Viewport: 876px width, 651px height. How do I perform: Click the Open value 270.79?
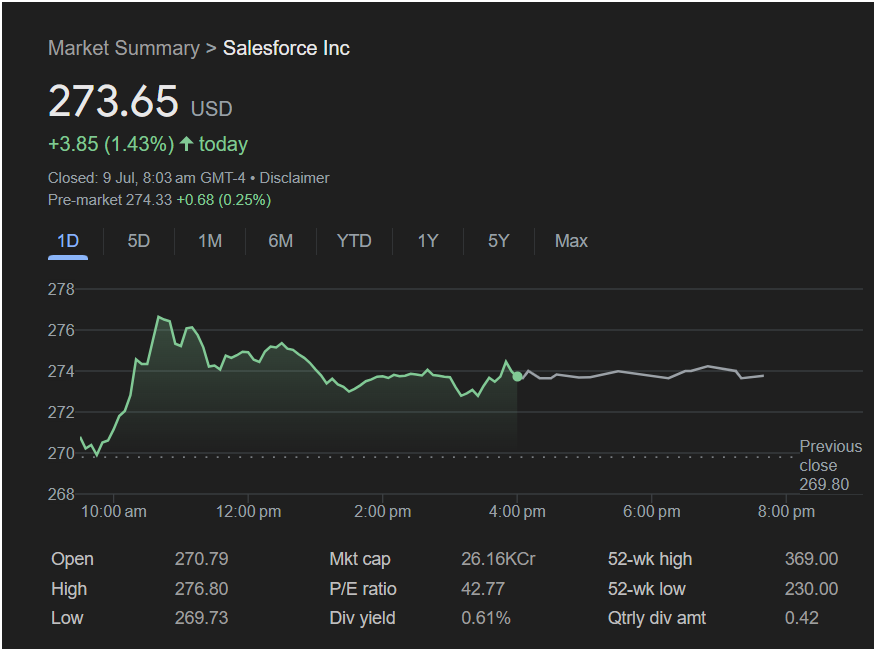202,559
